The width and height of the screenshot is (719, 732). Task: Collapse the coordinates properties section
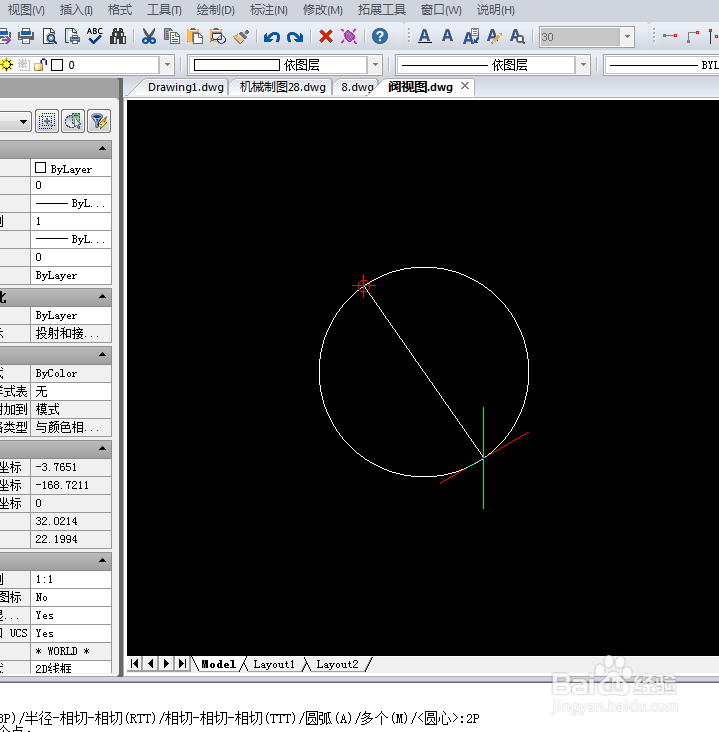pos(102,448)
